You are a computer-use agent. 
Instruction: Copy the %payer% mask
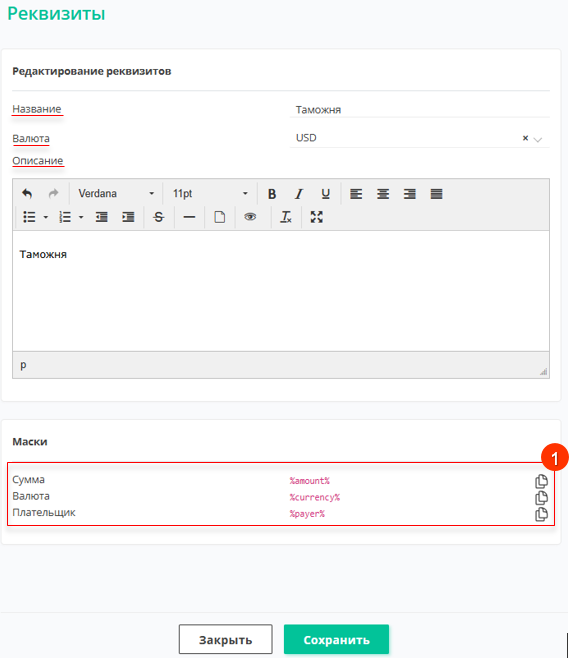pyautogui.click(x=541, y=514)
